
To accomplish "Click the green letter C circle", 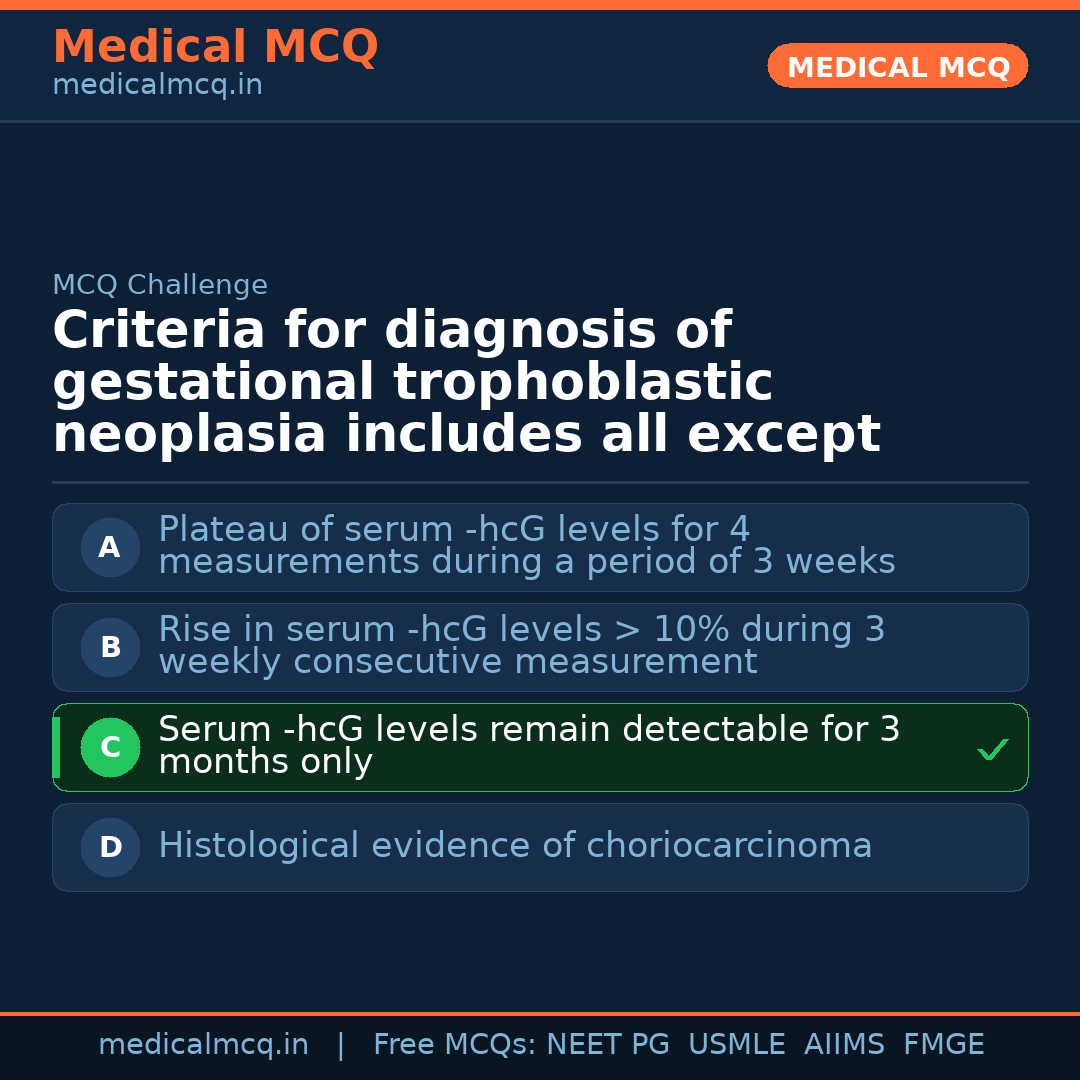I will click(x=110, y=748).
